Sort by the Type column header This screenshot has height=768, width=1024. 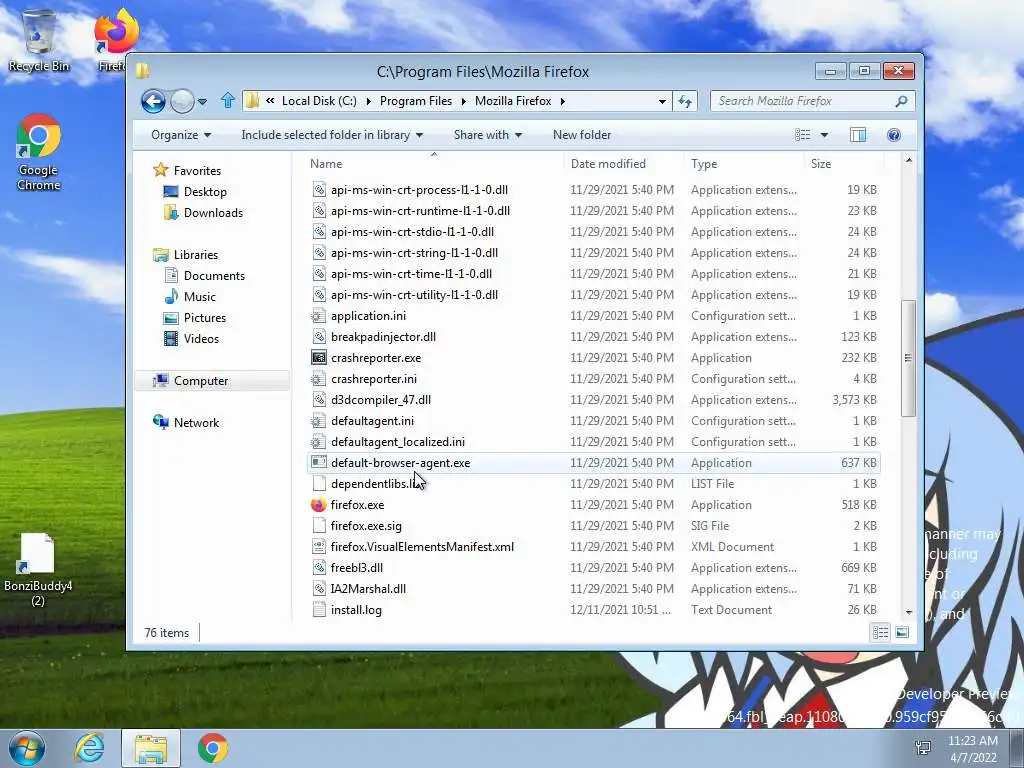click(704, 164)
